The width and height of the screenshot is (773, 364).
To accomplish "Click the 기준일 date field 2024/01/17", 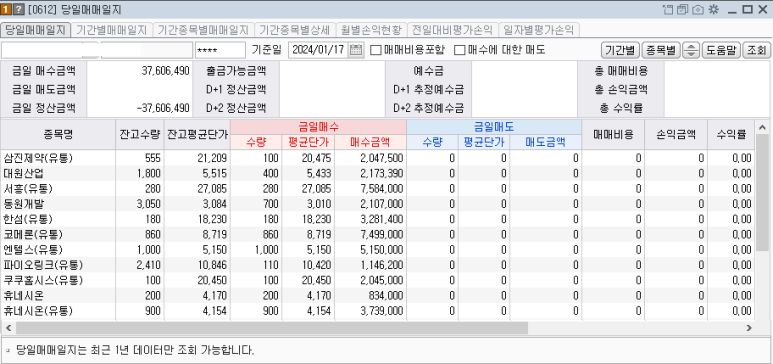I will pos(318,50).
